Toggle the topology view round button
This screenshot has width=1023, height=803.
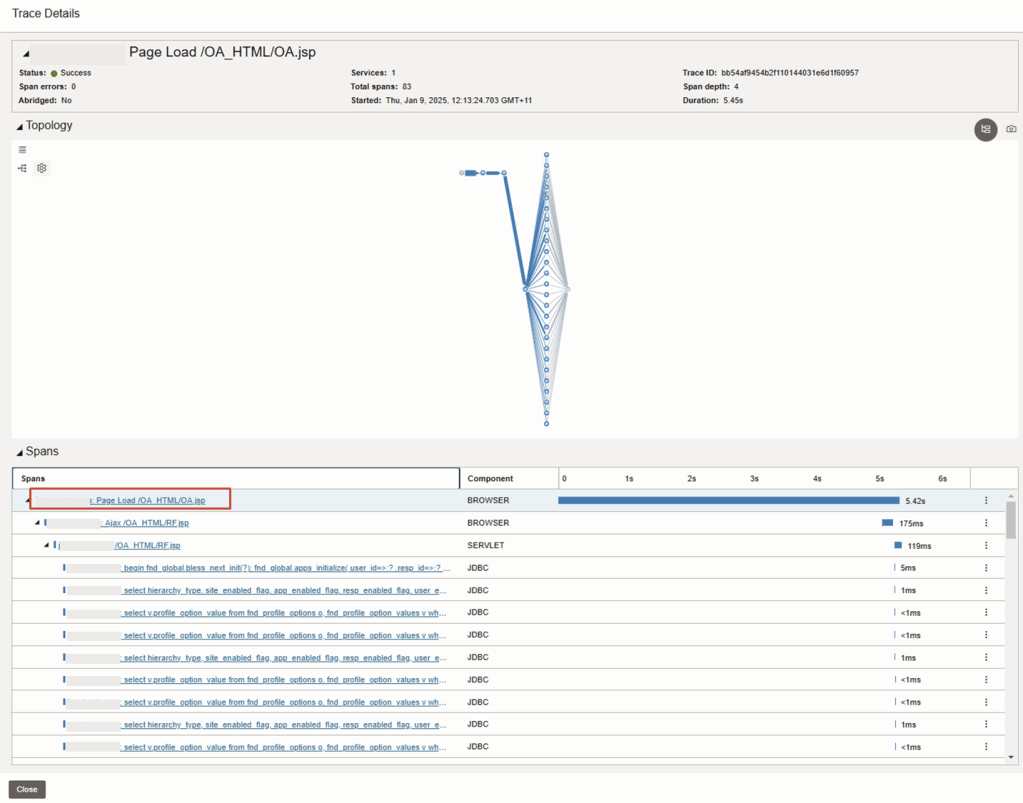click(985, 129)
